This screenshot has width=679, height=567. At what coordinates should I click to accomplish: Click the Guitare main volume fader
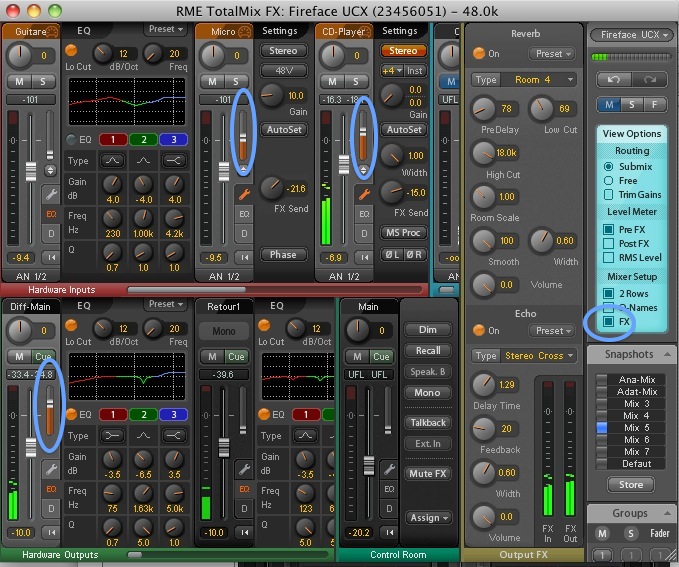(x=31, y=172)
